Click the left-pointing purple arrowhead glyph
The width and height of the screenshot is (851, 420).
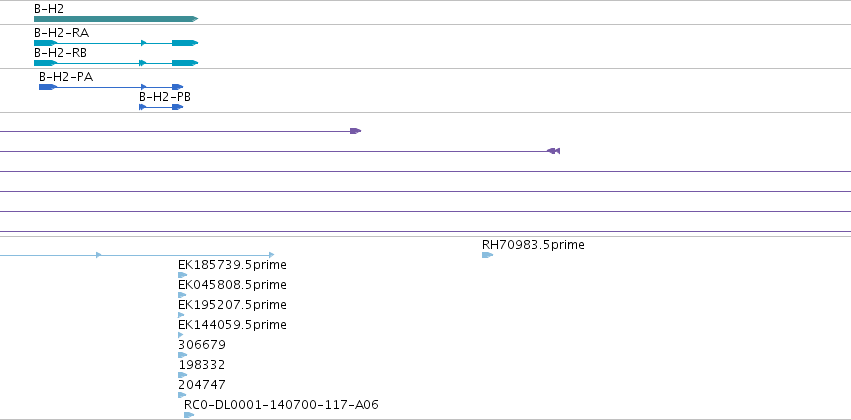(x=553, y=151)
